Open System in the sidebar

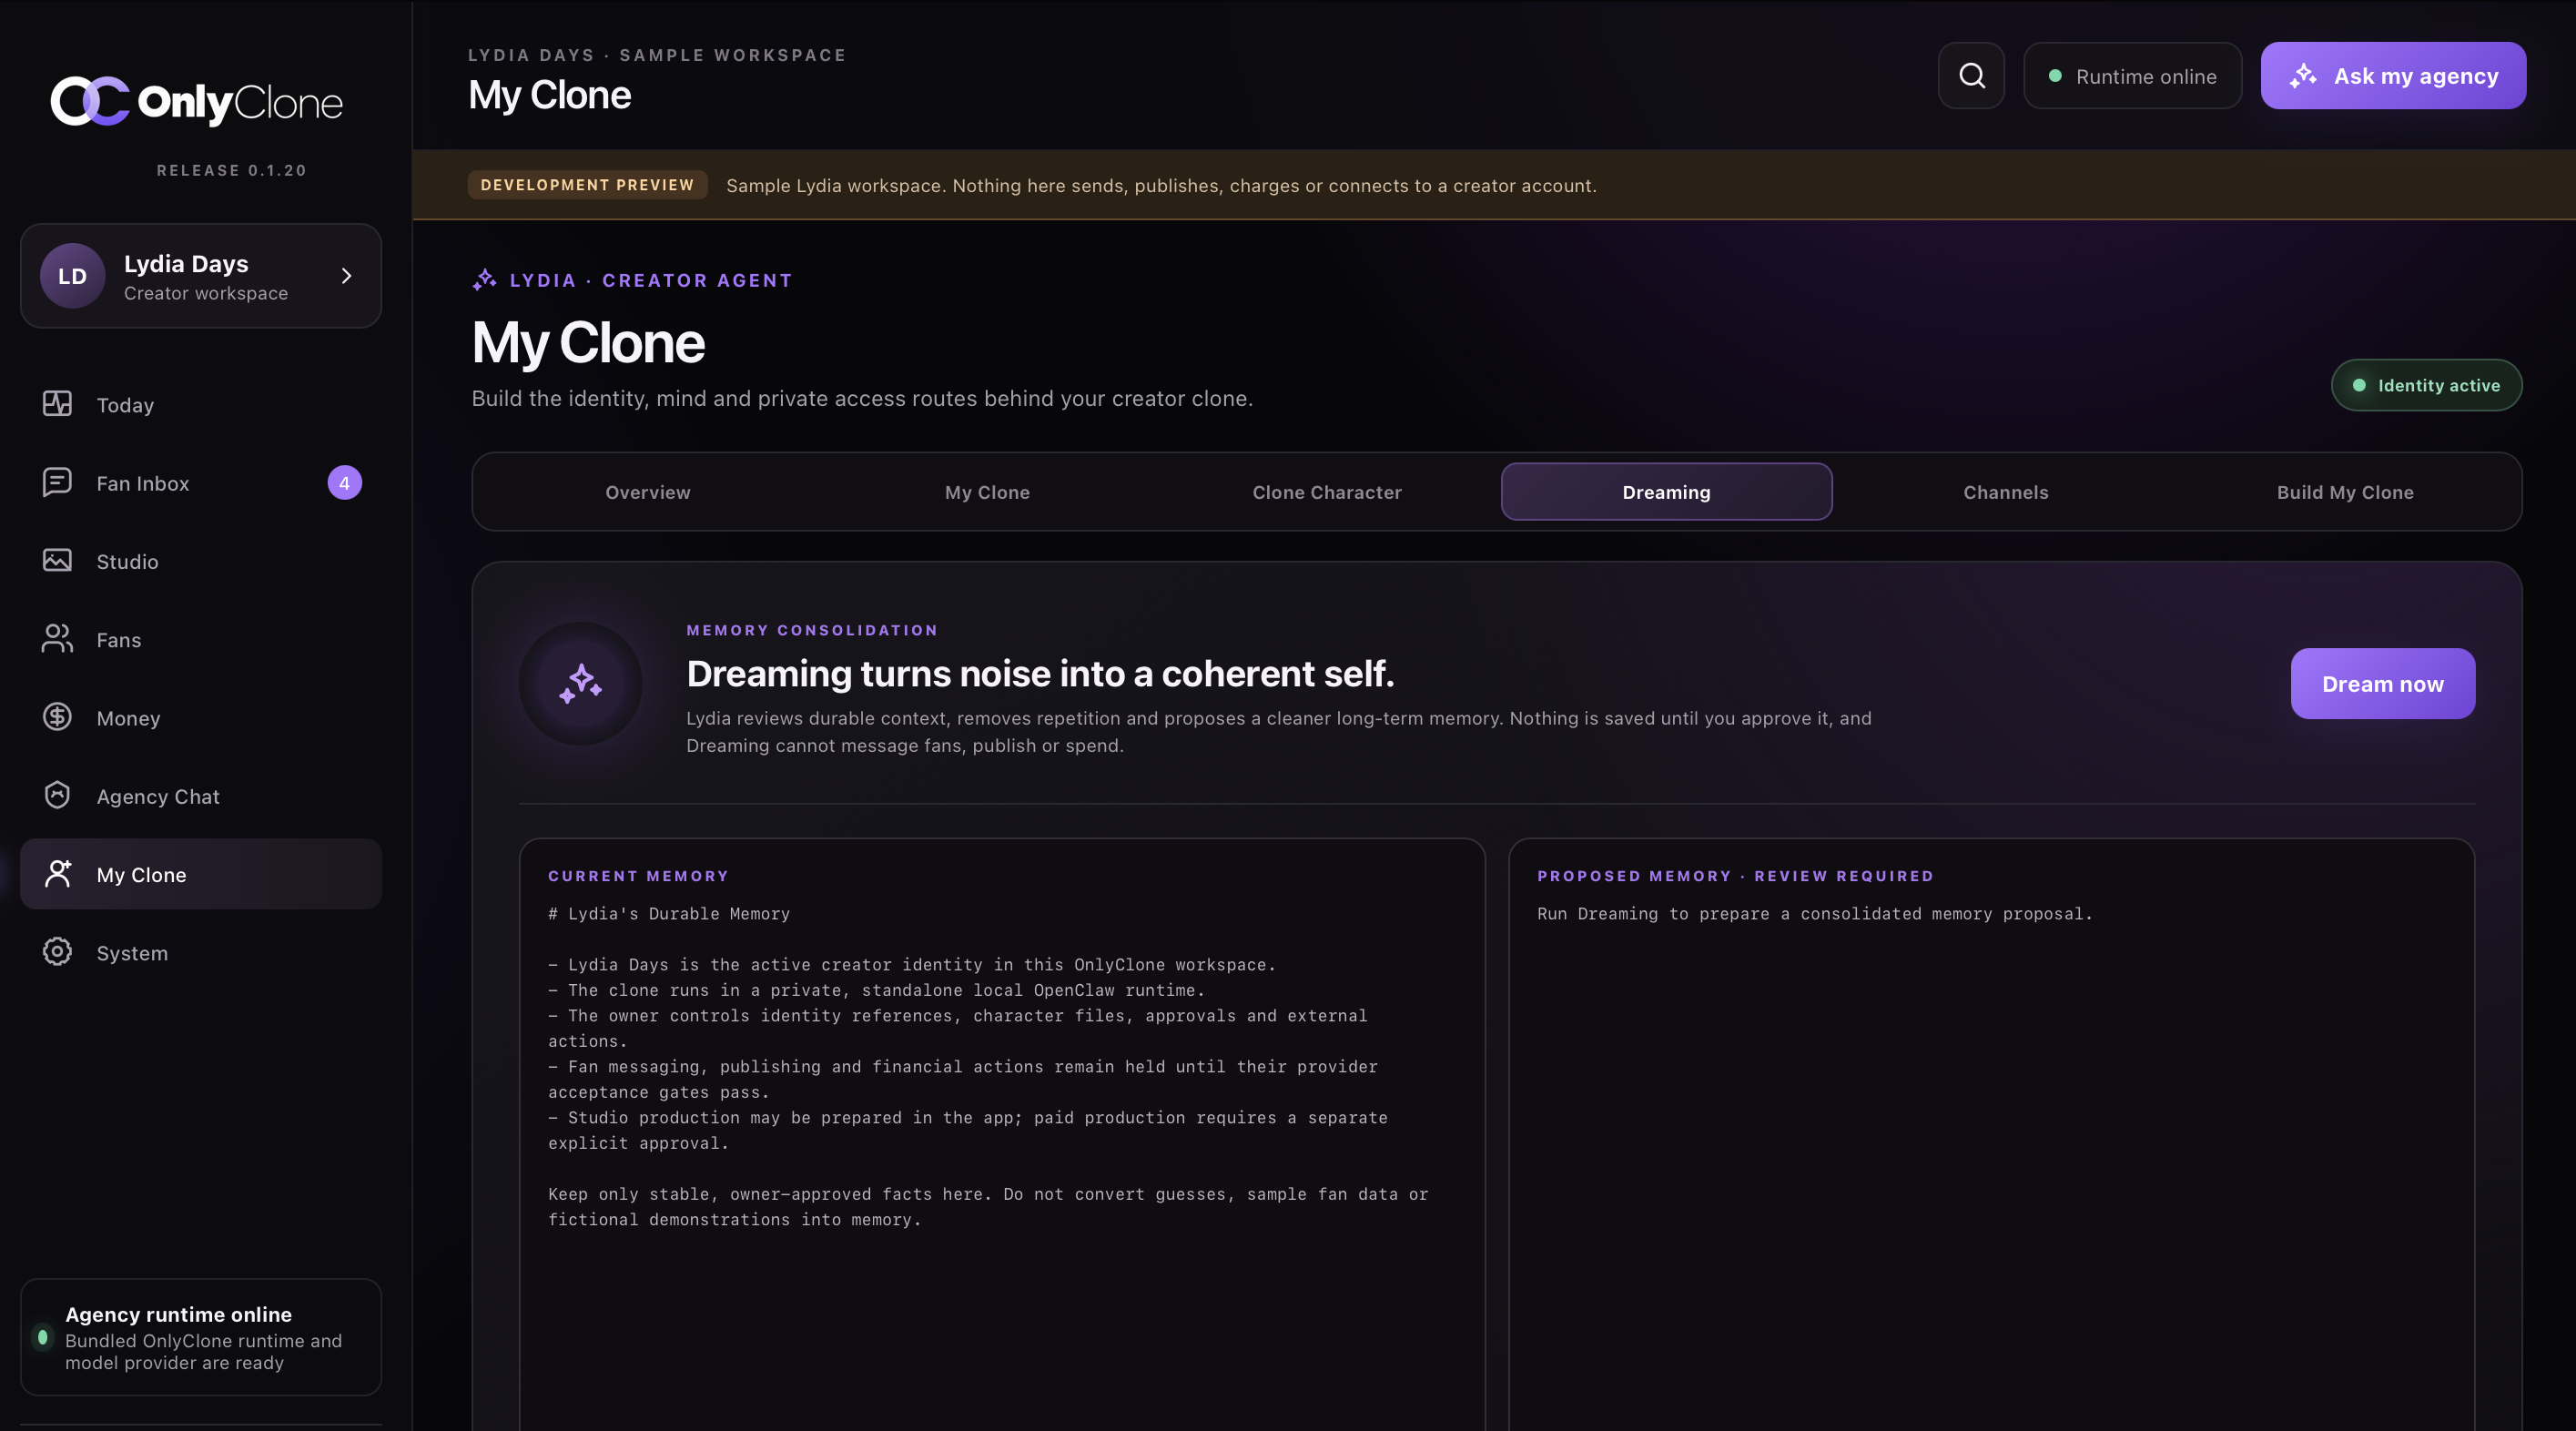[x=201, y=953]
